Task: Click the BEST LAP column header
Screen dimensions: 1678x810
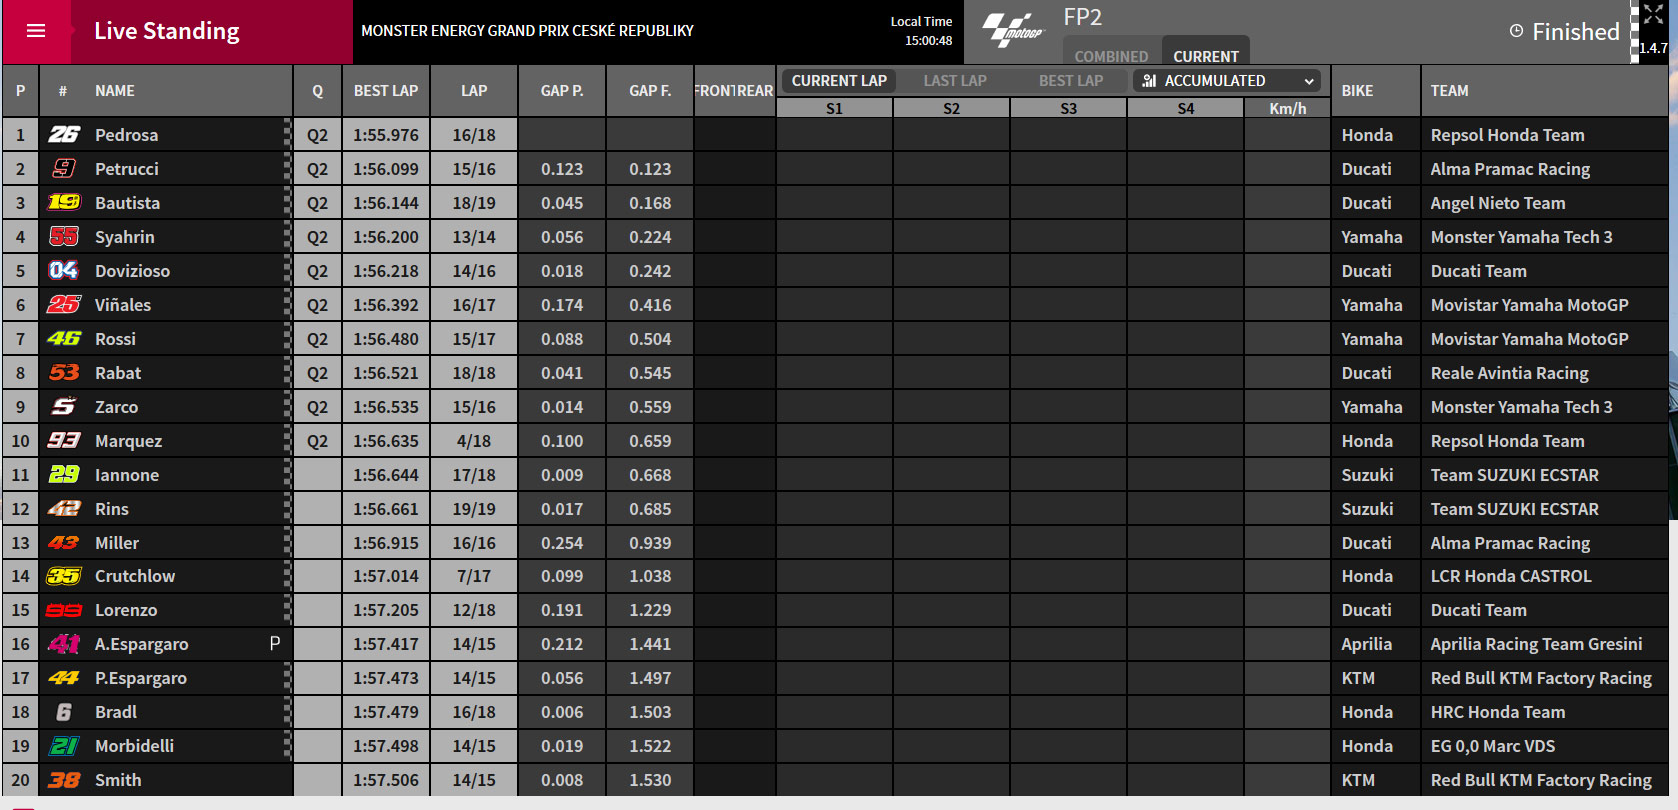Action: 386,91
